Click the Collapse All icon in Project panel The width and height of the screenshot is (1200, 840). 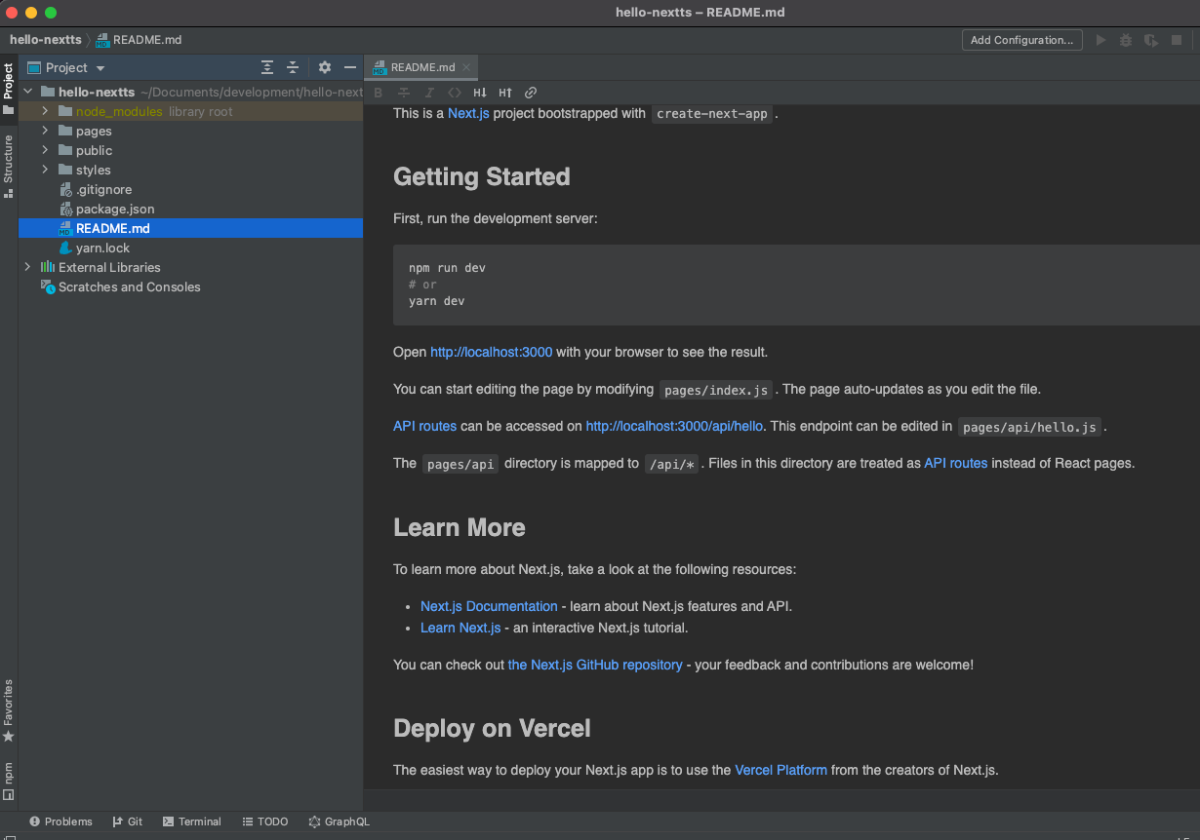293,67
